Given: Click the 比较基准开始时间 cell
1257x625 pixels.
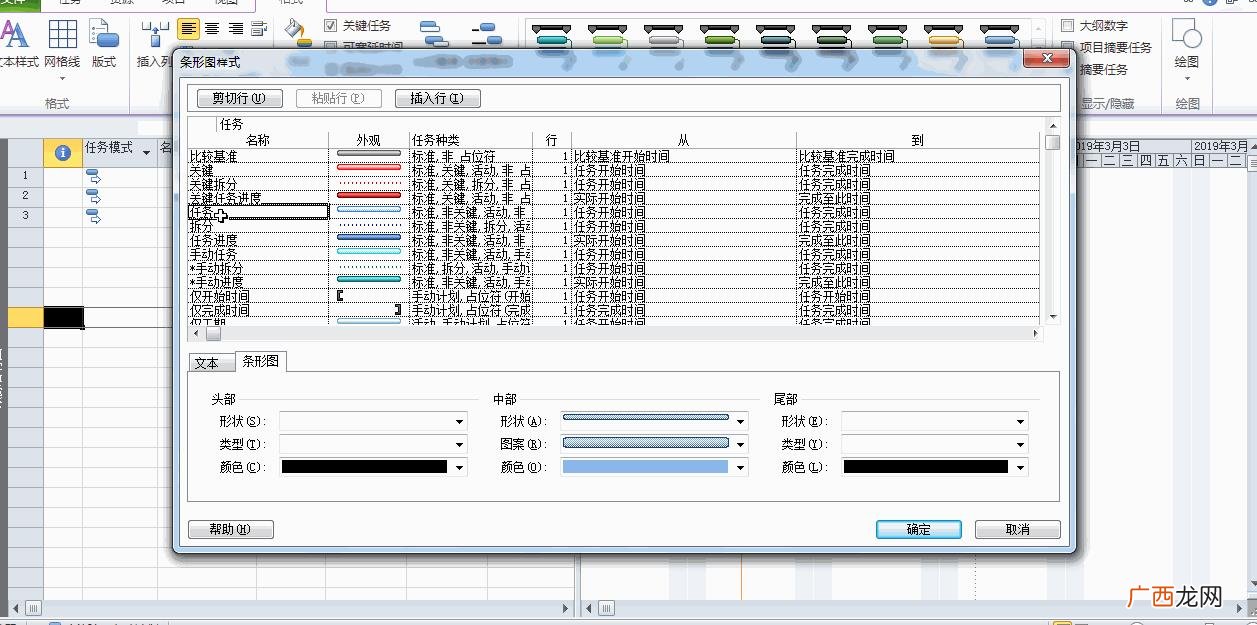Looking at the screenshot, I should pyautogui.click(x=684, y=156).
